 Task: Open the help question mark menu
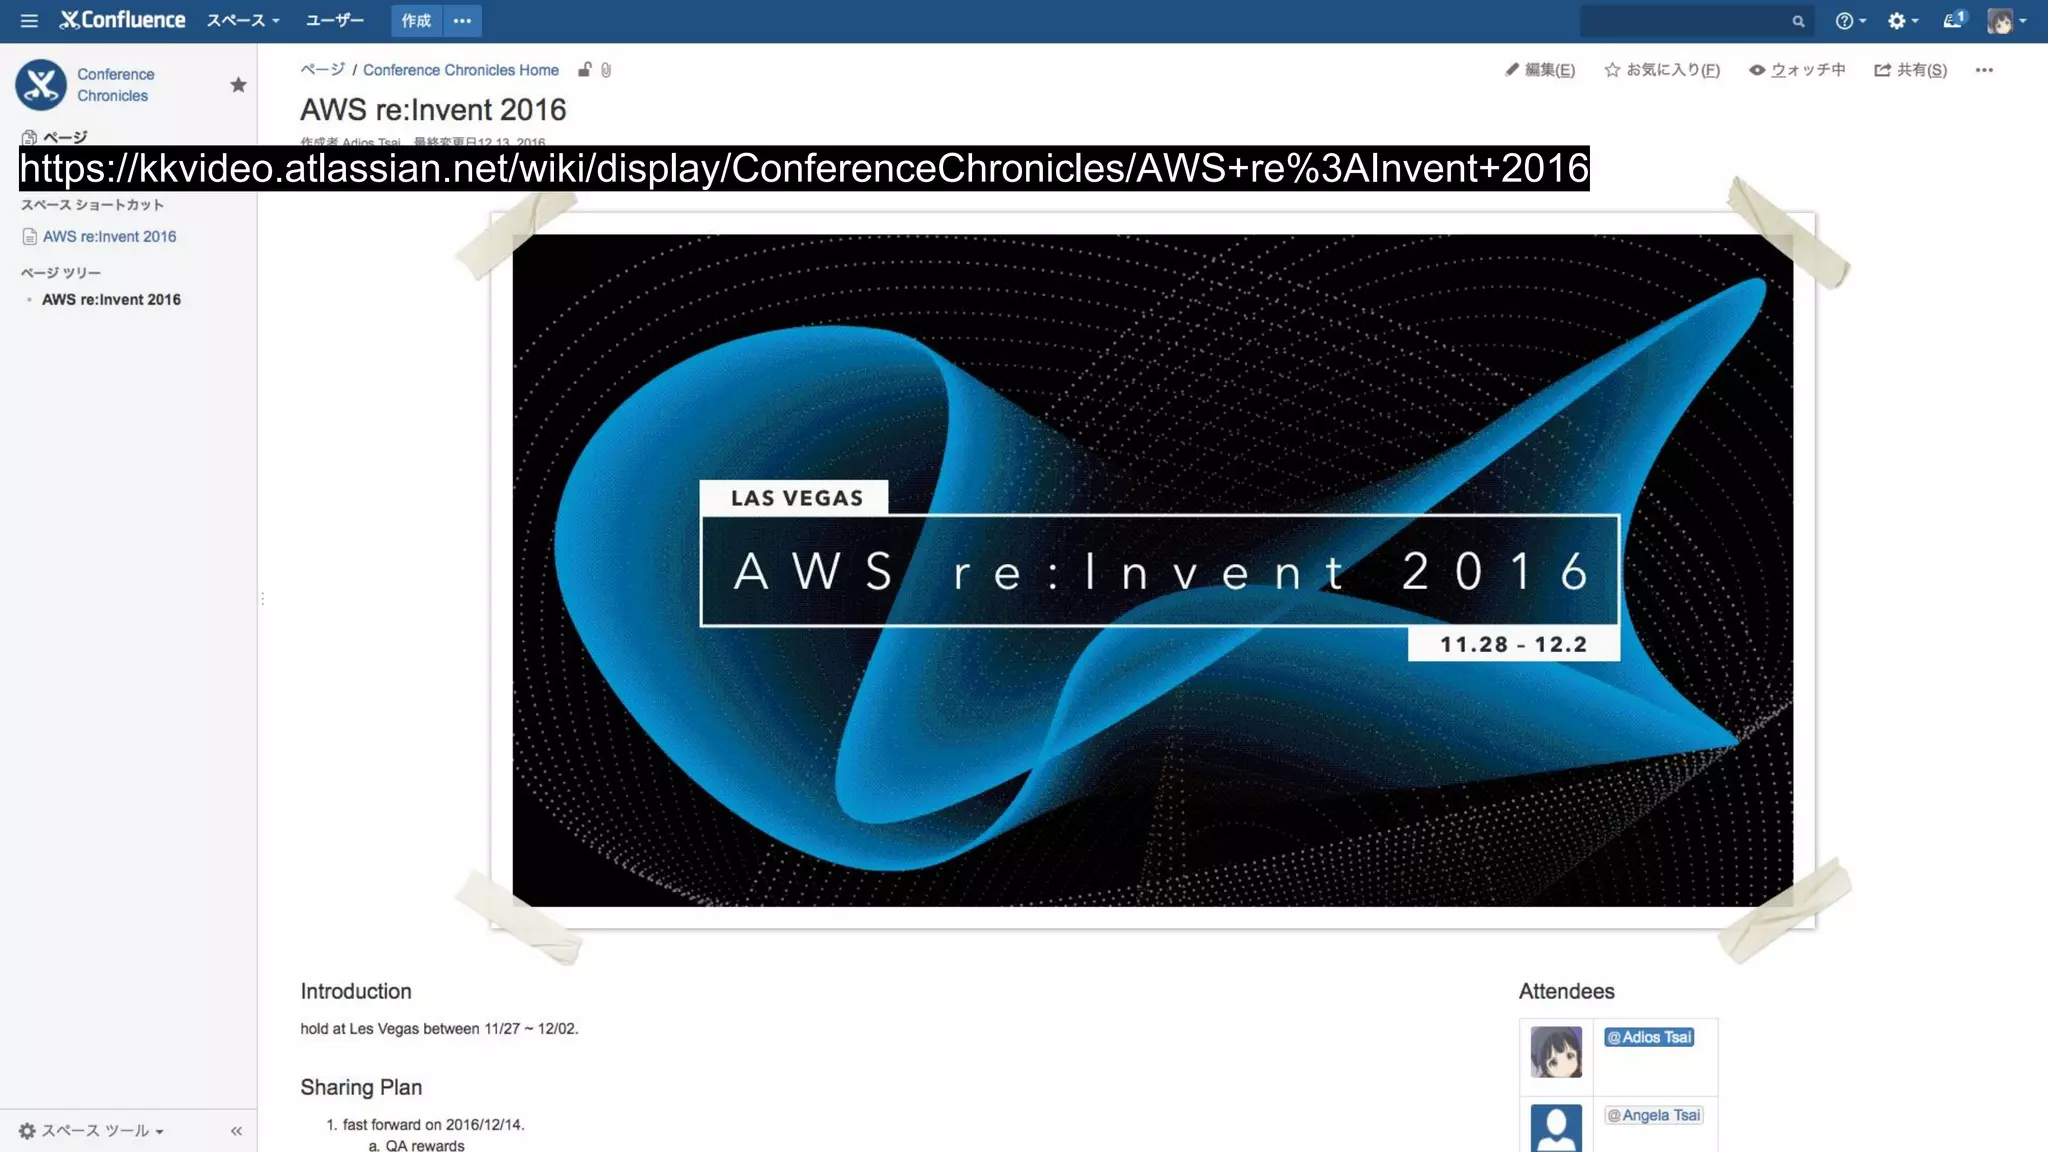(1850, 20)
